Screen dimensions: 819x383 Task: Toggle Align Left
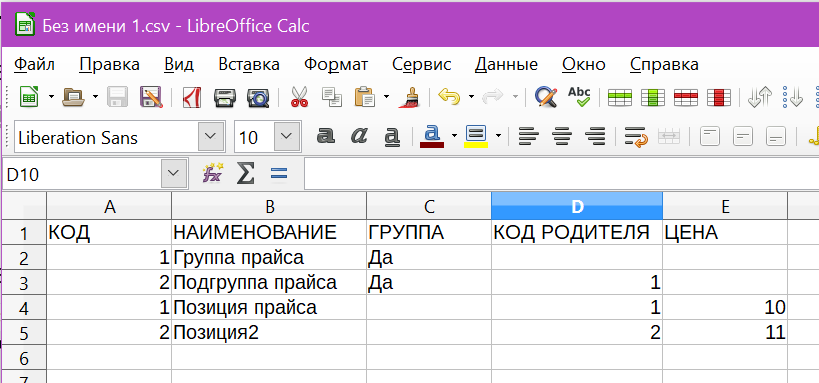pos(529,136)
